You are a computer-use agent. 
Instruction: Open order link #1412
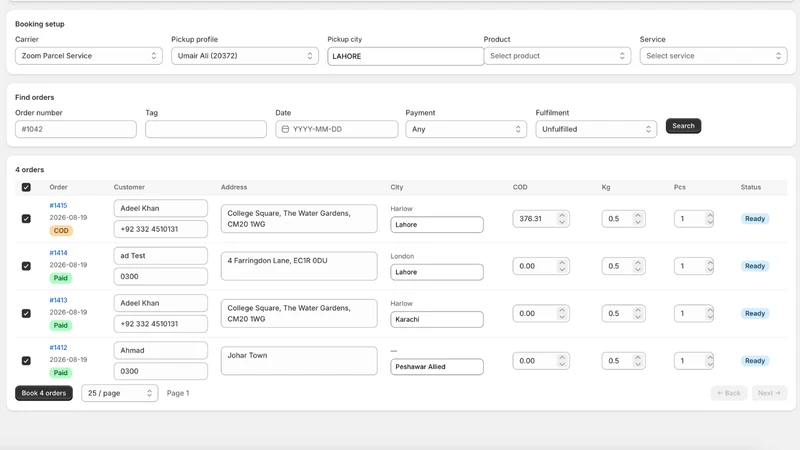(58, 347)
